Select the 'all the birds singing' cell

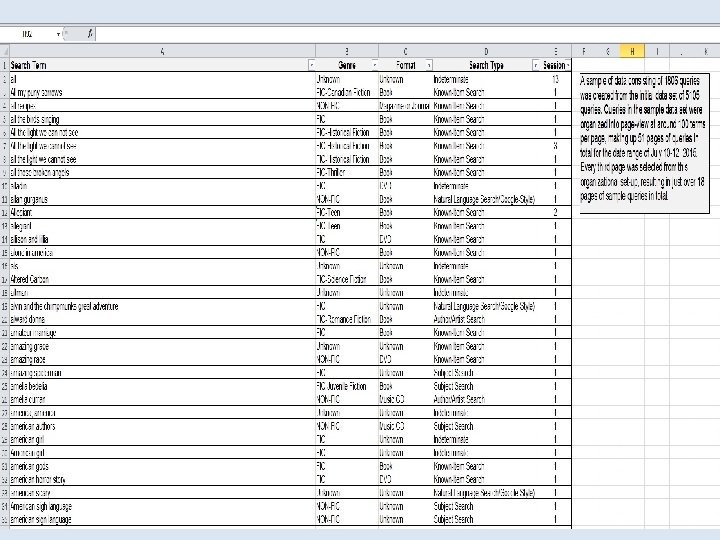(x=163, y=119)
